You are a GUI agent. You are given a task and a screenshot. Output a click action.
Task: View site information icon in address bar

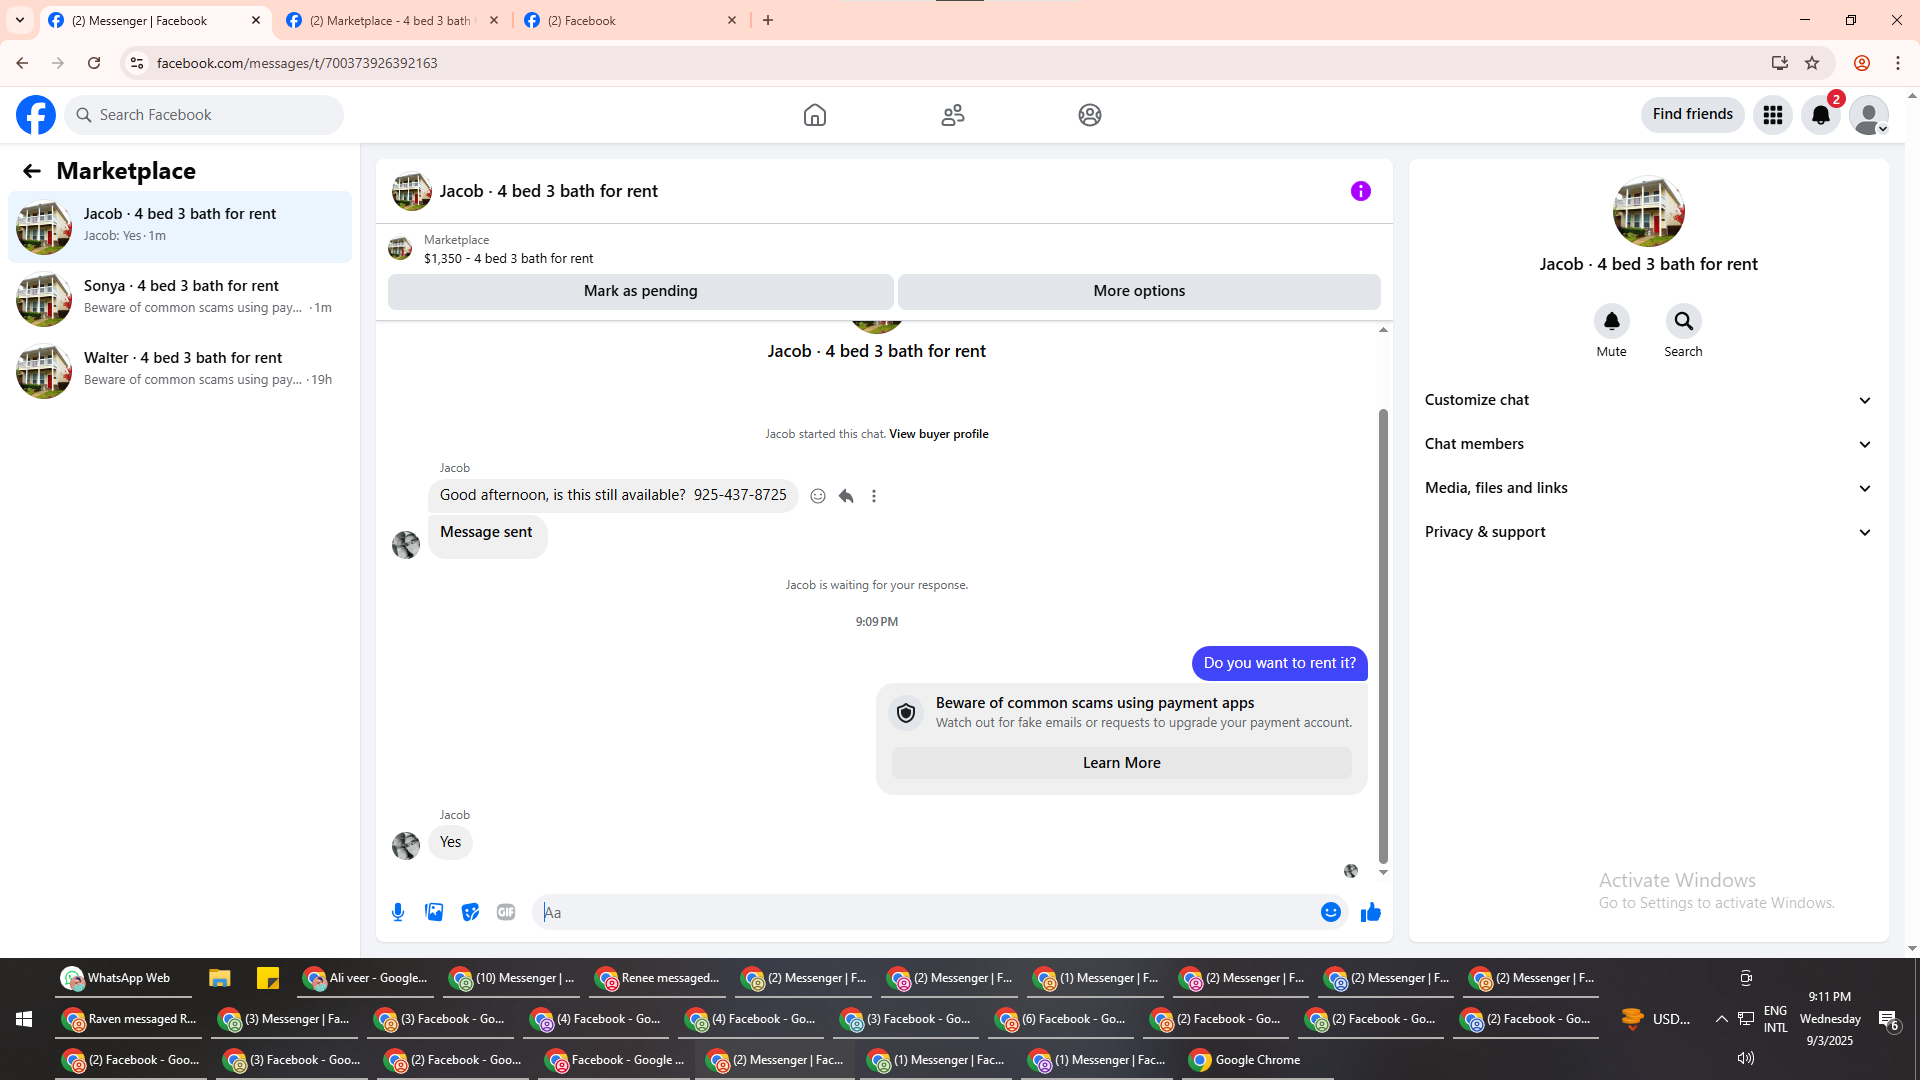point(137,63)
